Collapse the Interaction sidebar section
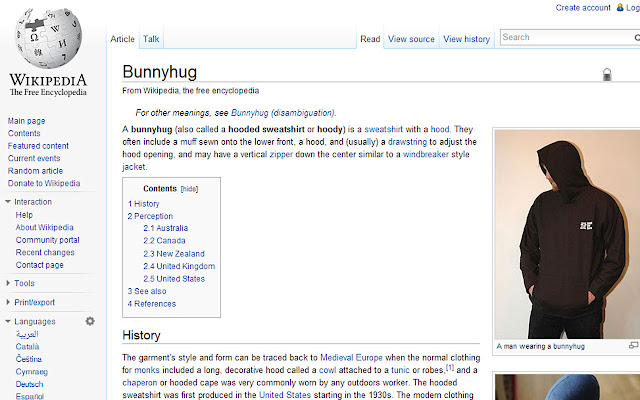 coord(8,202)
